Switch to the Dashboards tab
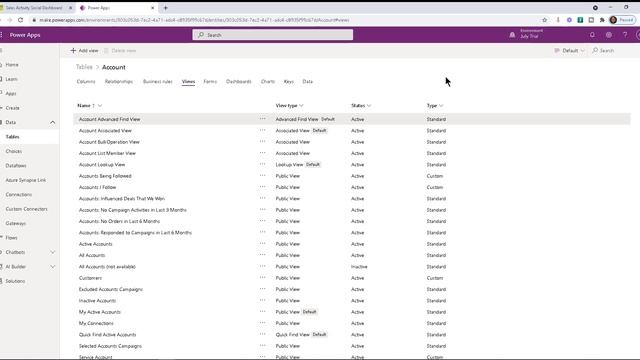The height and width of the screenshot is (360, 640). click(x=239, y=82)
